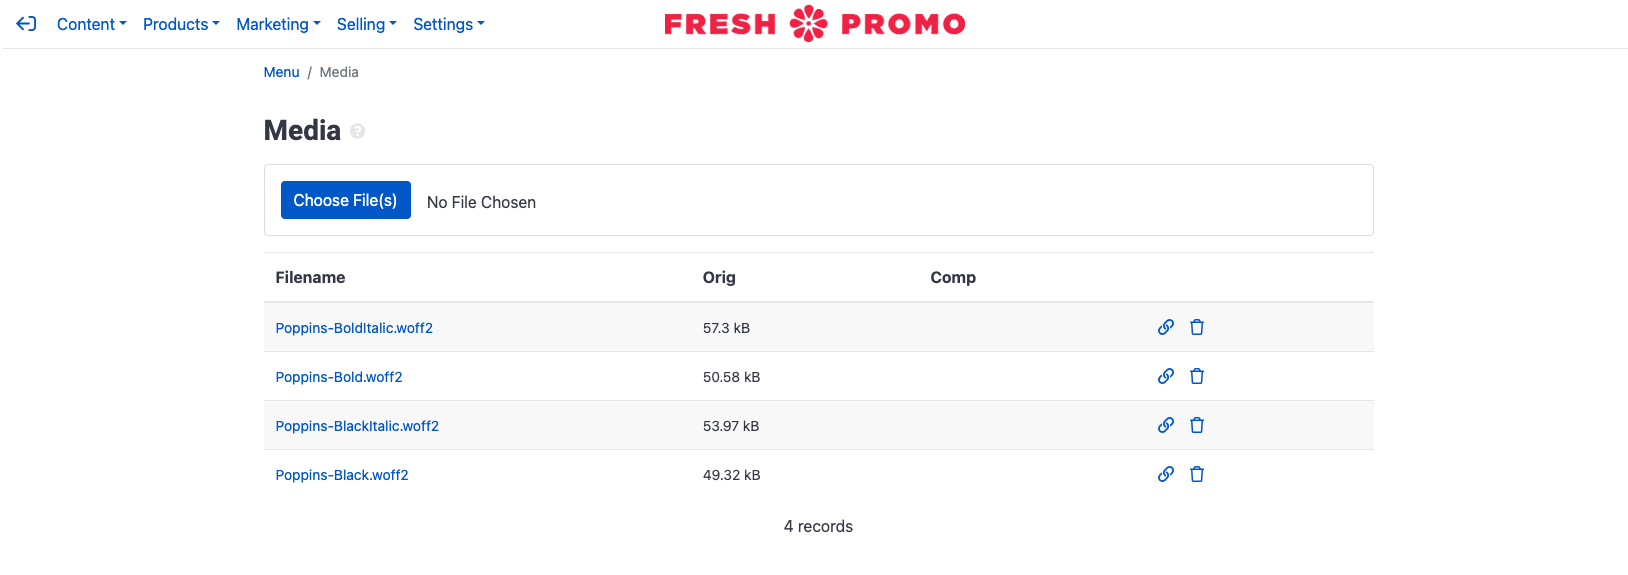Viewport: 1628px width, 575px height.
Task: Go to Menu breadcrumb link
Action: [281, 72]
